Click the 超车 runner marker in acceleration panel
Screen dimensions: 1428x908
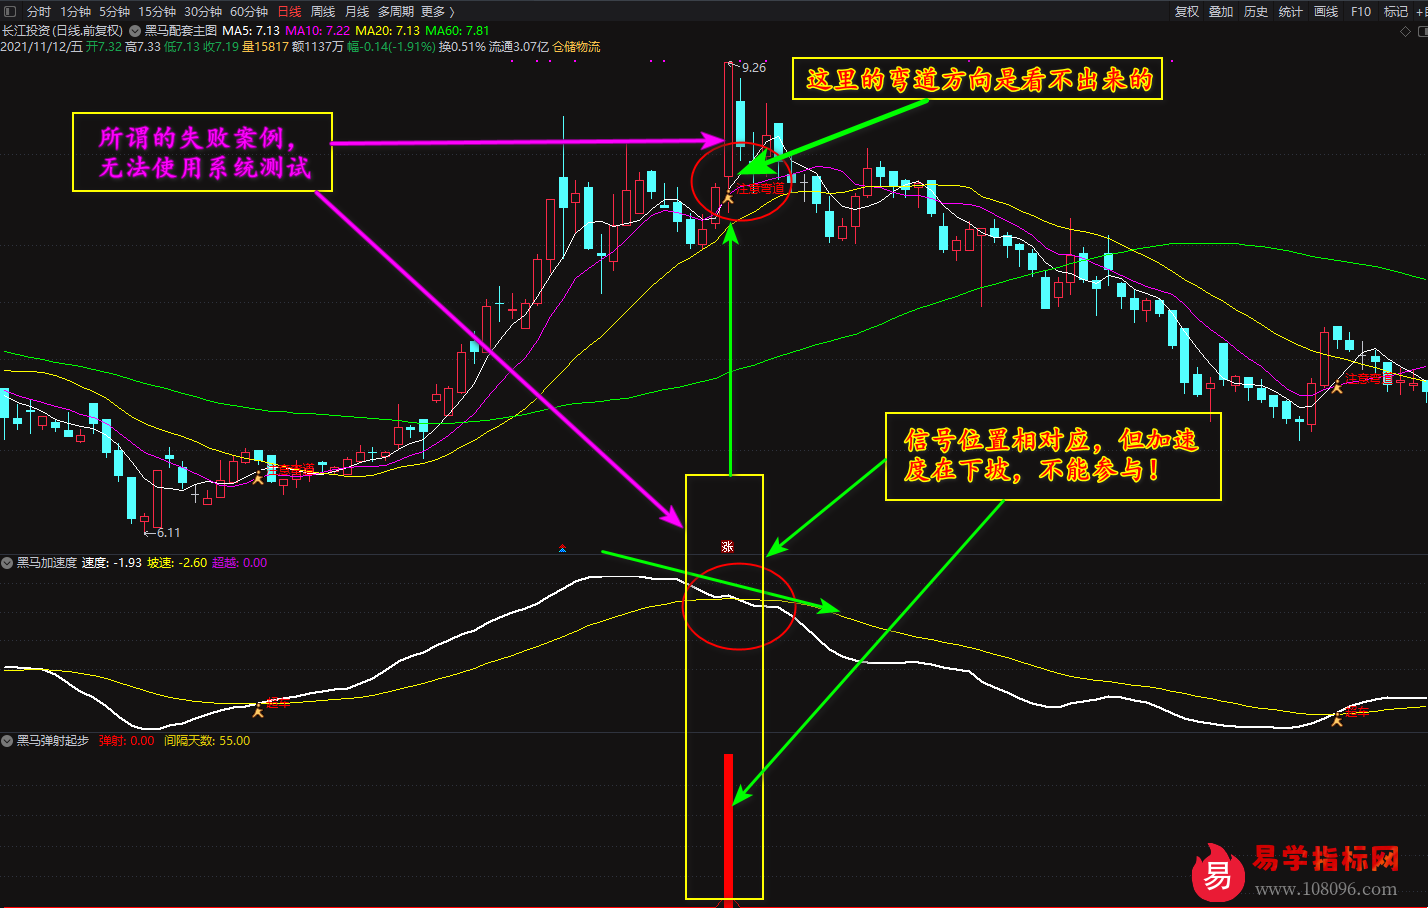point(259,710)
